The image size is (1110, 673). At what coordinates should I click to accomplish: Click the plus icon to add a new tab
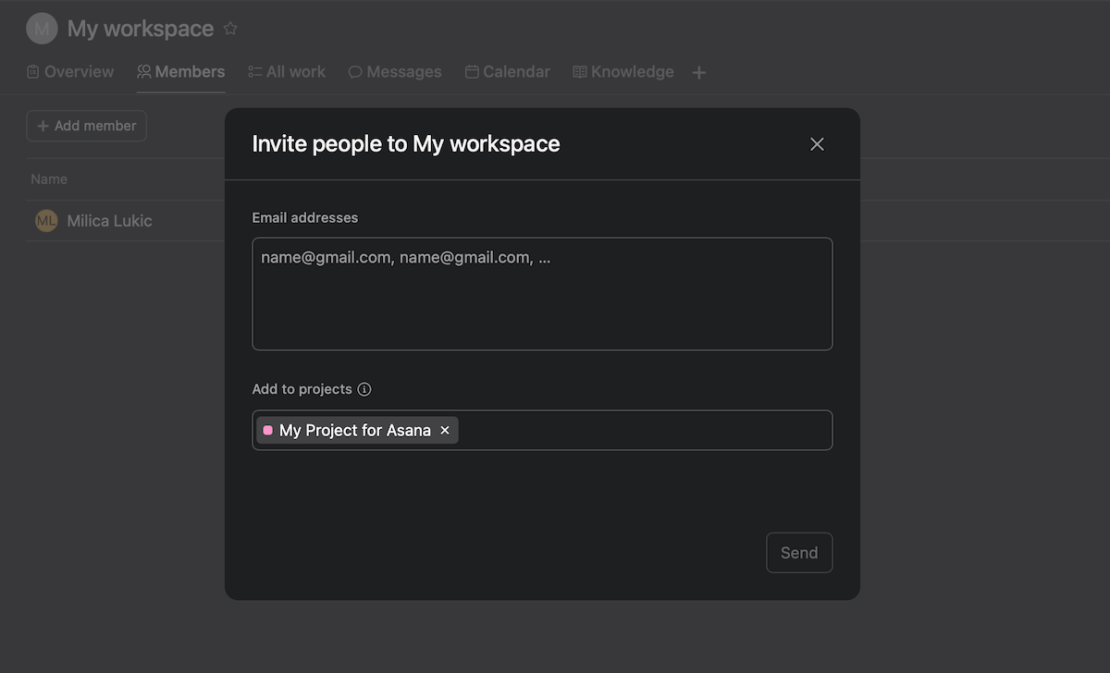(x=698, y=70)
